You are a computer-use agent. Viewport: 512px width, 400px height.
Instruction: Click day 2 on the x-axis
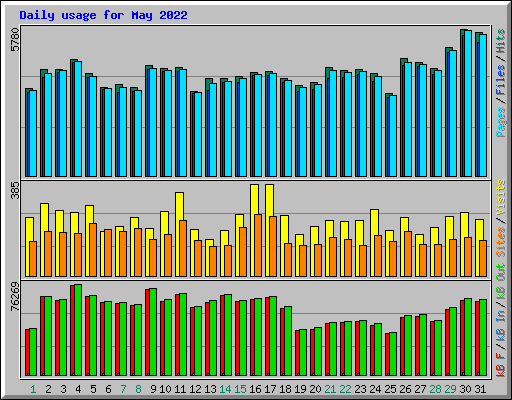(48, 389)
